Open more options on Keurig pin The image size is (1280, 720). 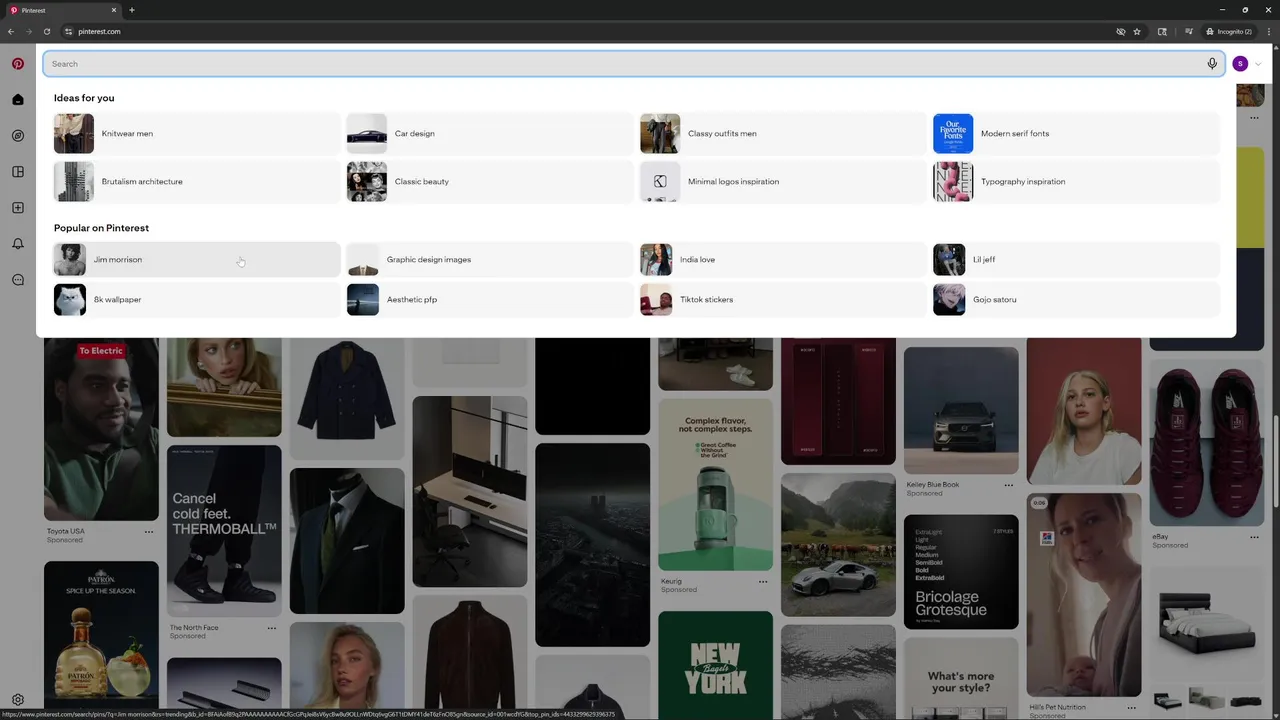(763, 581)
